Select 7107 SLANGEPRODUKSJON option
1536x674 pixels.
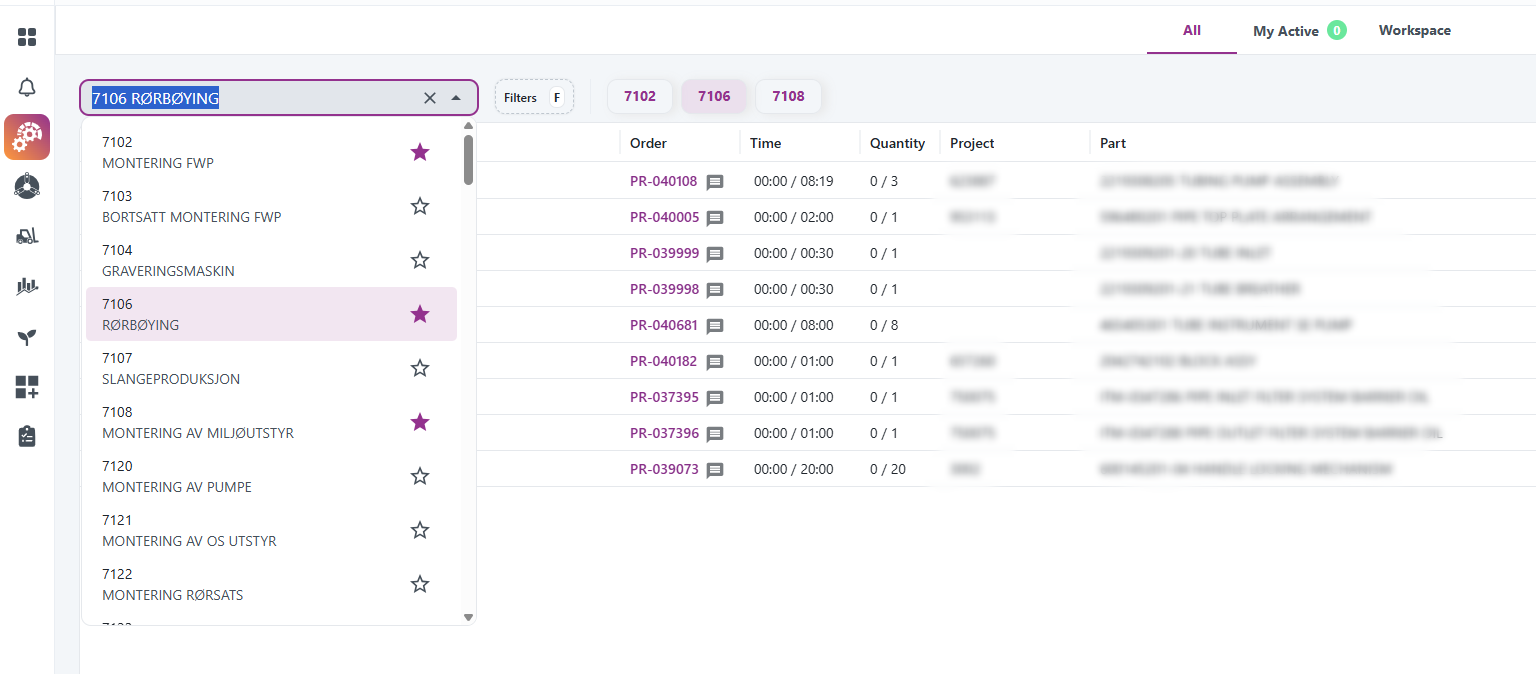tap(271, 368)
